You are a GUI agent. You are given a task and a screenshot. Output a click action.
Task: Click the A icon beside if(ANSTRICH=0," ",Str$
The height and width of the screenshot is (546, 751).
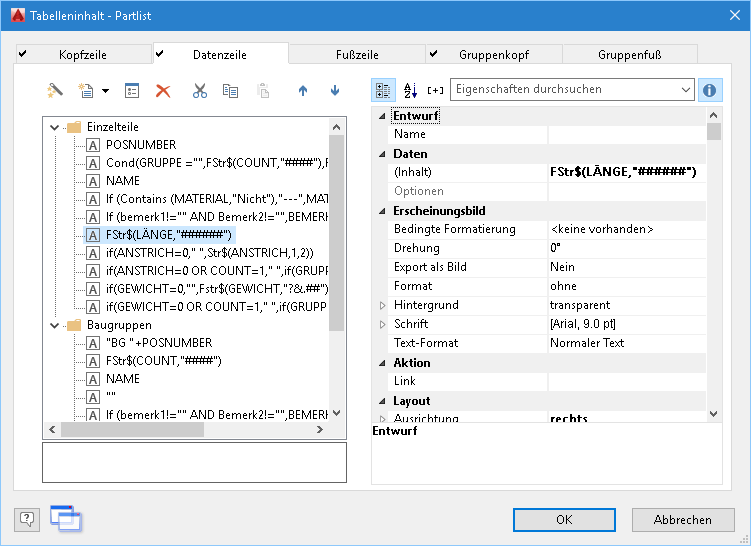[x=93, y=253]
